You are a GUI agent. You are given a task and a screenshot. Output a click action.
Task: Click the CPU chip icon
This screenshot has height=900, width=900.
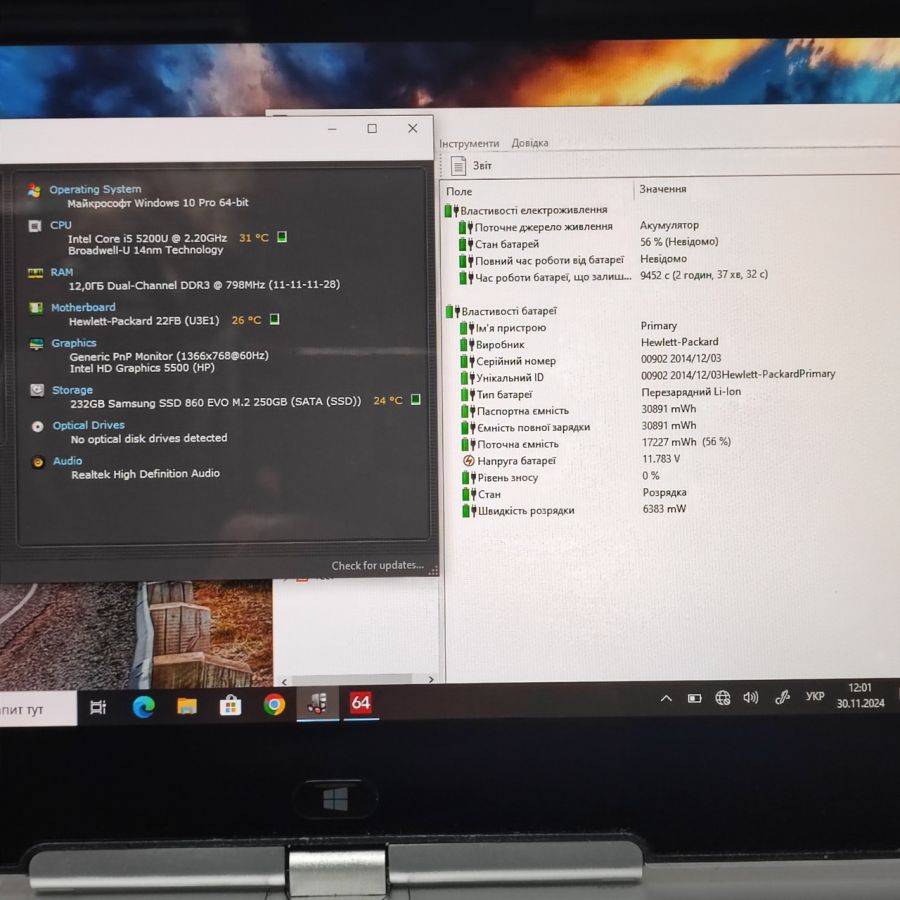coord(35,226)
